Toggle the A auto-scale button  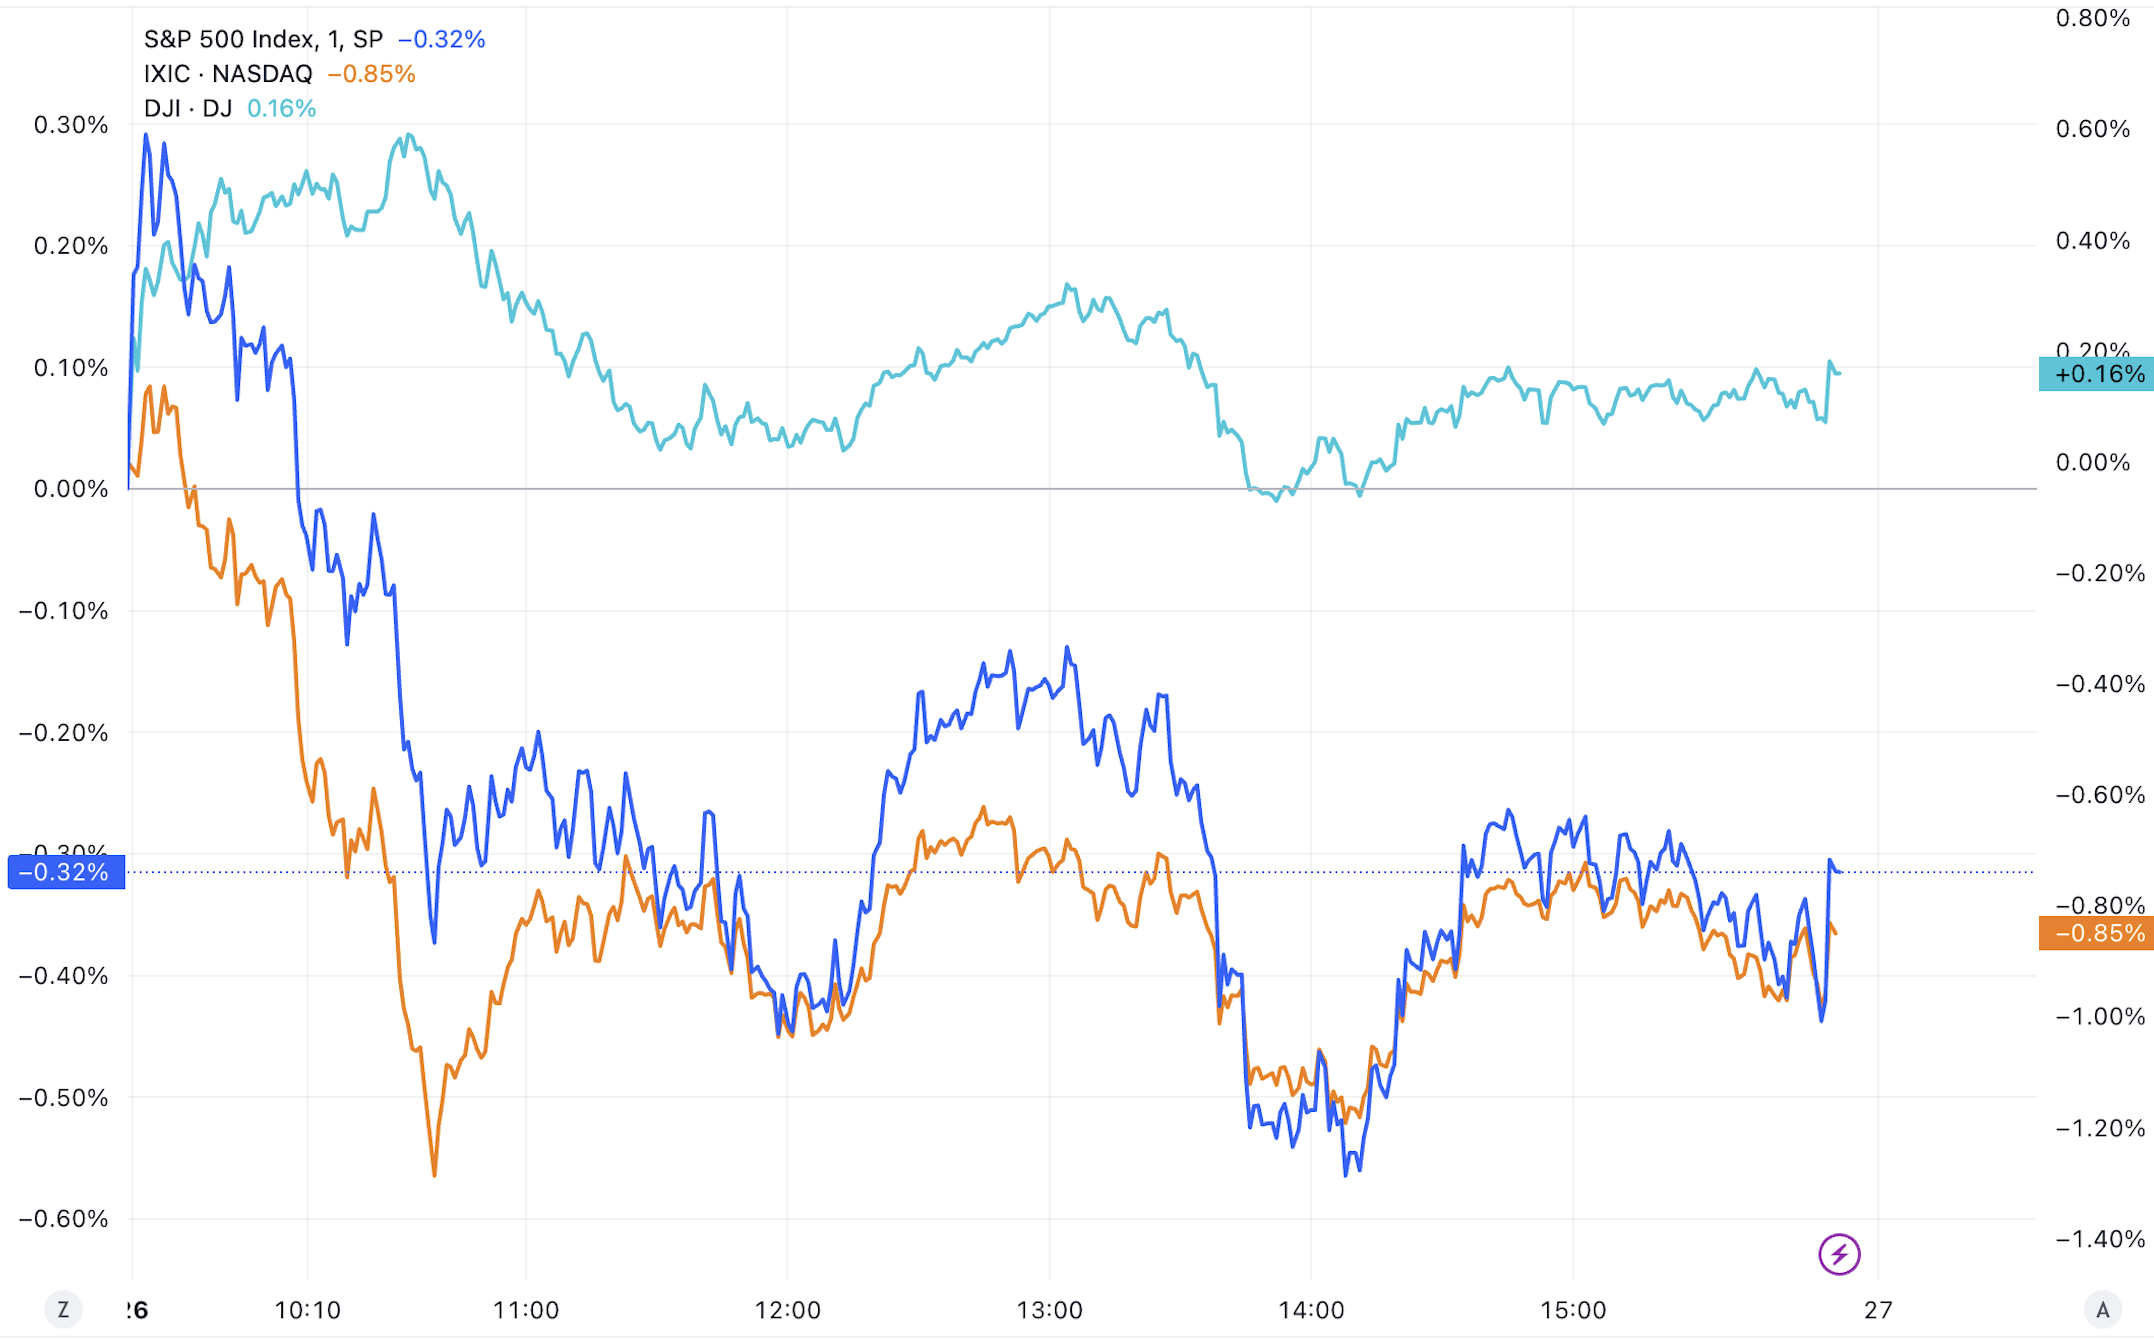pyautogui.click(x=2102, y=1309)
